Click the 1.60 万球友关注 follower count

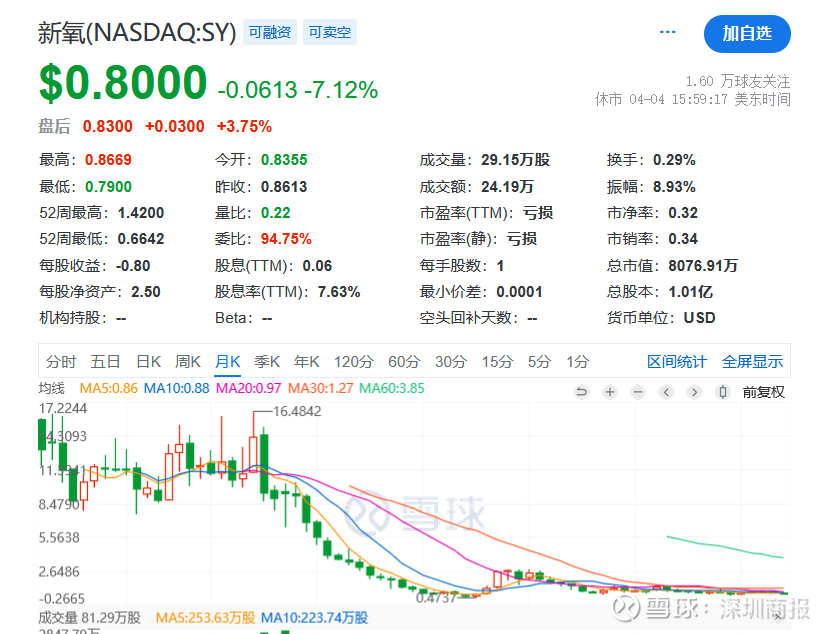coord(738,81)
